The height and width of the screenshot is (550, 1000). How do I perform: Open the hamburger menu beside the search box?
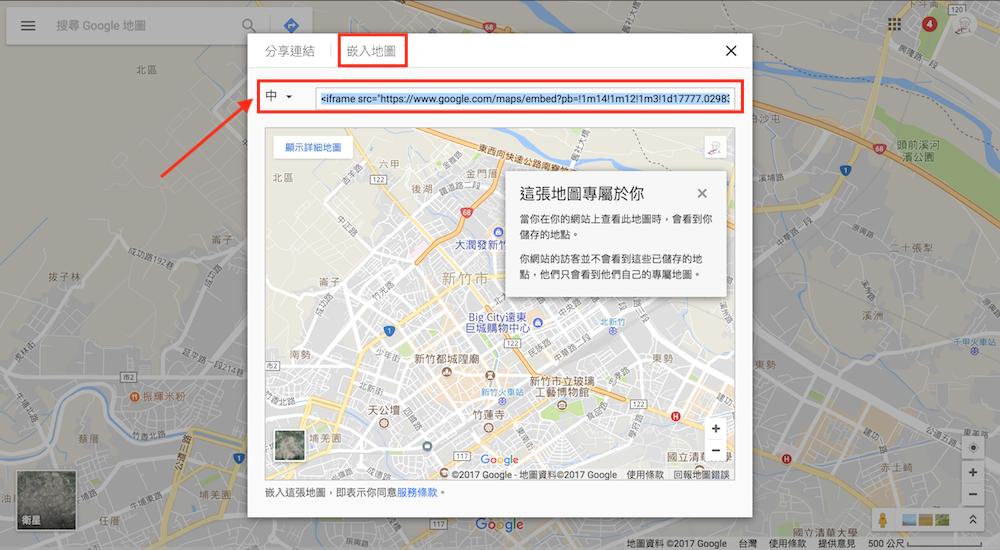[x=28, y=25]
